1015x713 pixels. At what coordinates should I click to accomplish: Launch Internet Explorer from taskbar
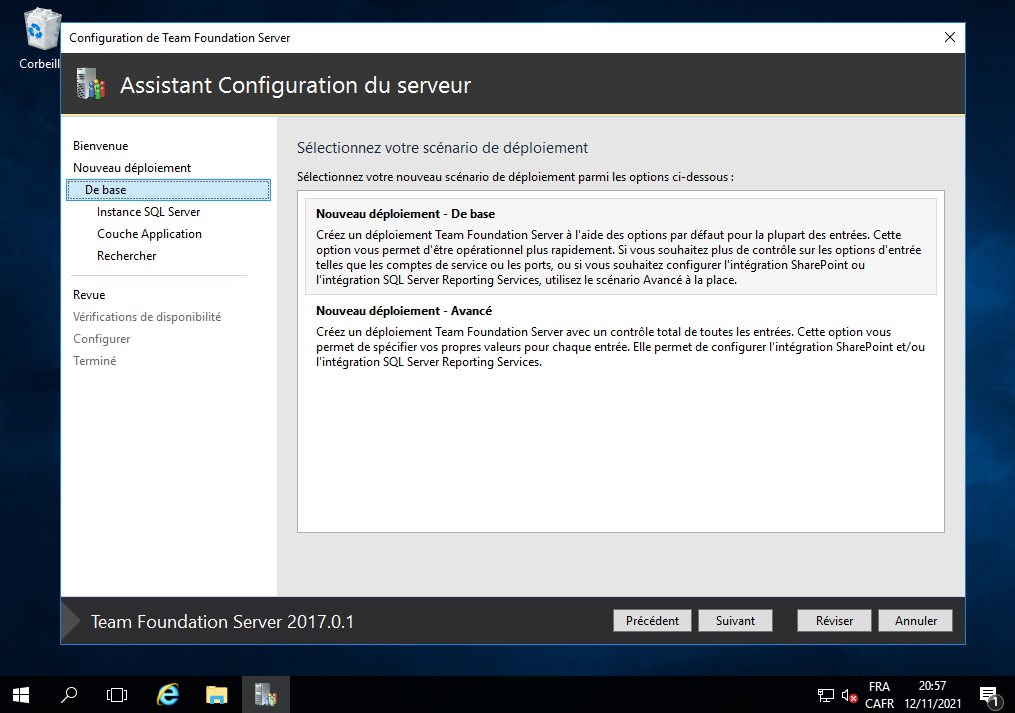tap(168, 694)
